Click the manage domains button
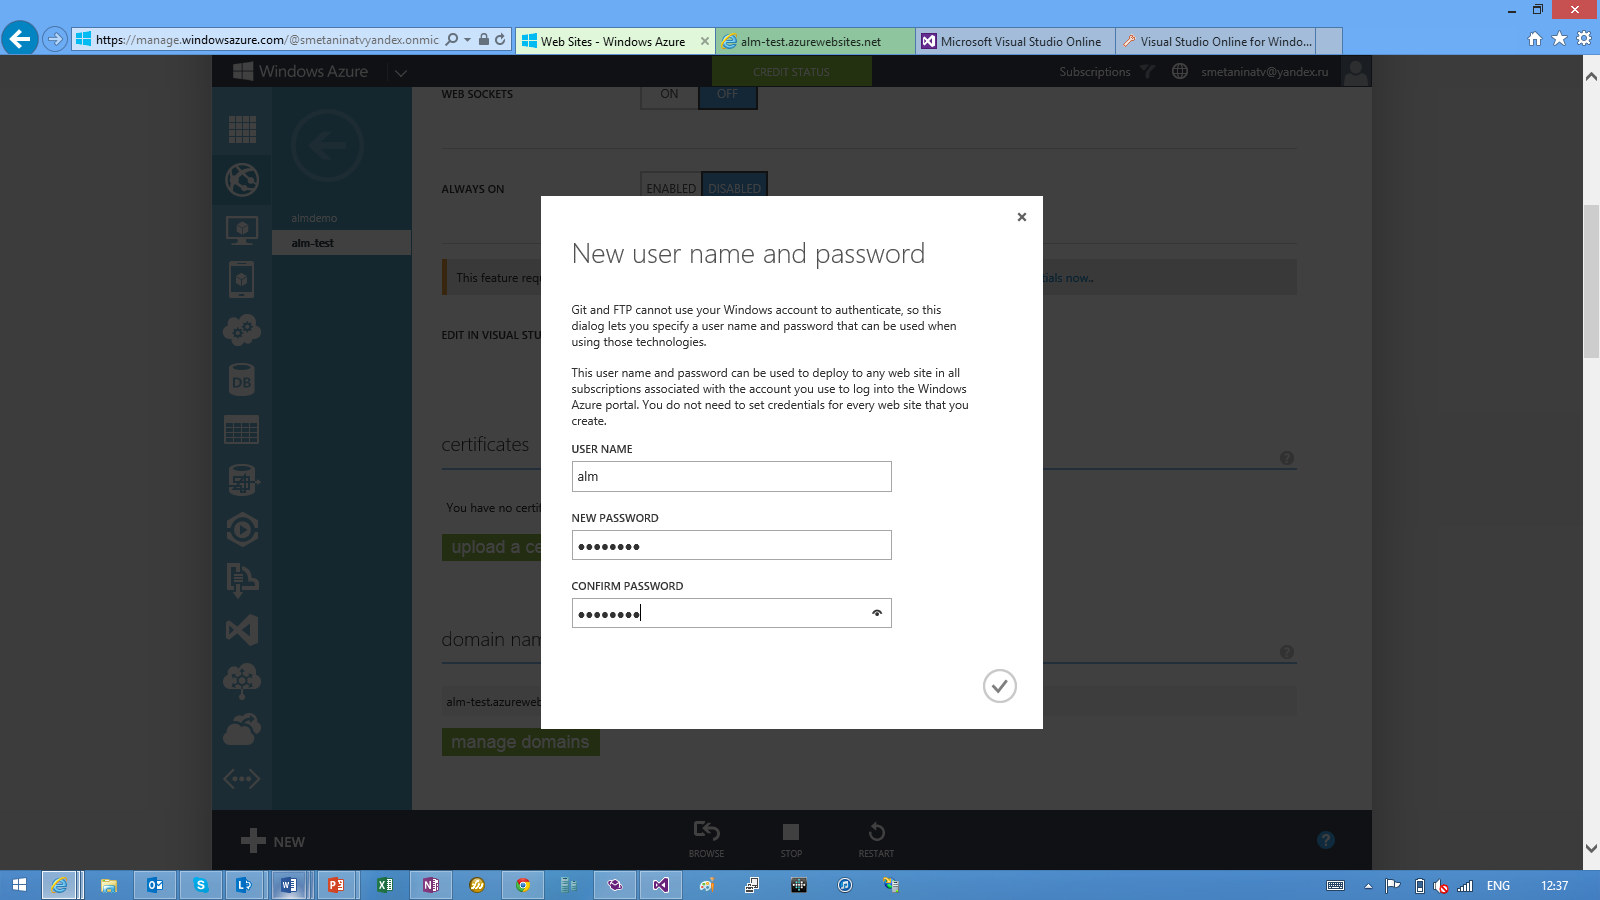The image size is (1600, 900). 520,742
